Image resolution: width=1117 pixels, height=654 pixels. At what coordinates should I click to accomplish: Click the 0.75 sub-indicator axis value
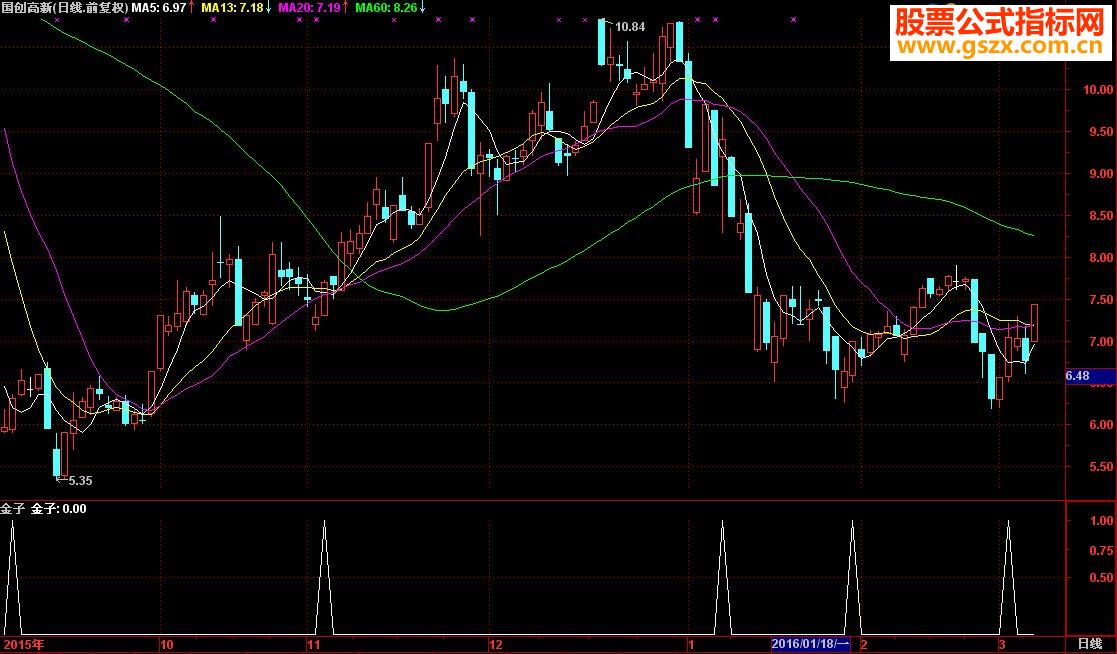(x=1101, y=550)
